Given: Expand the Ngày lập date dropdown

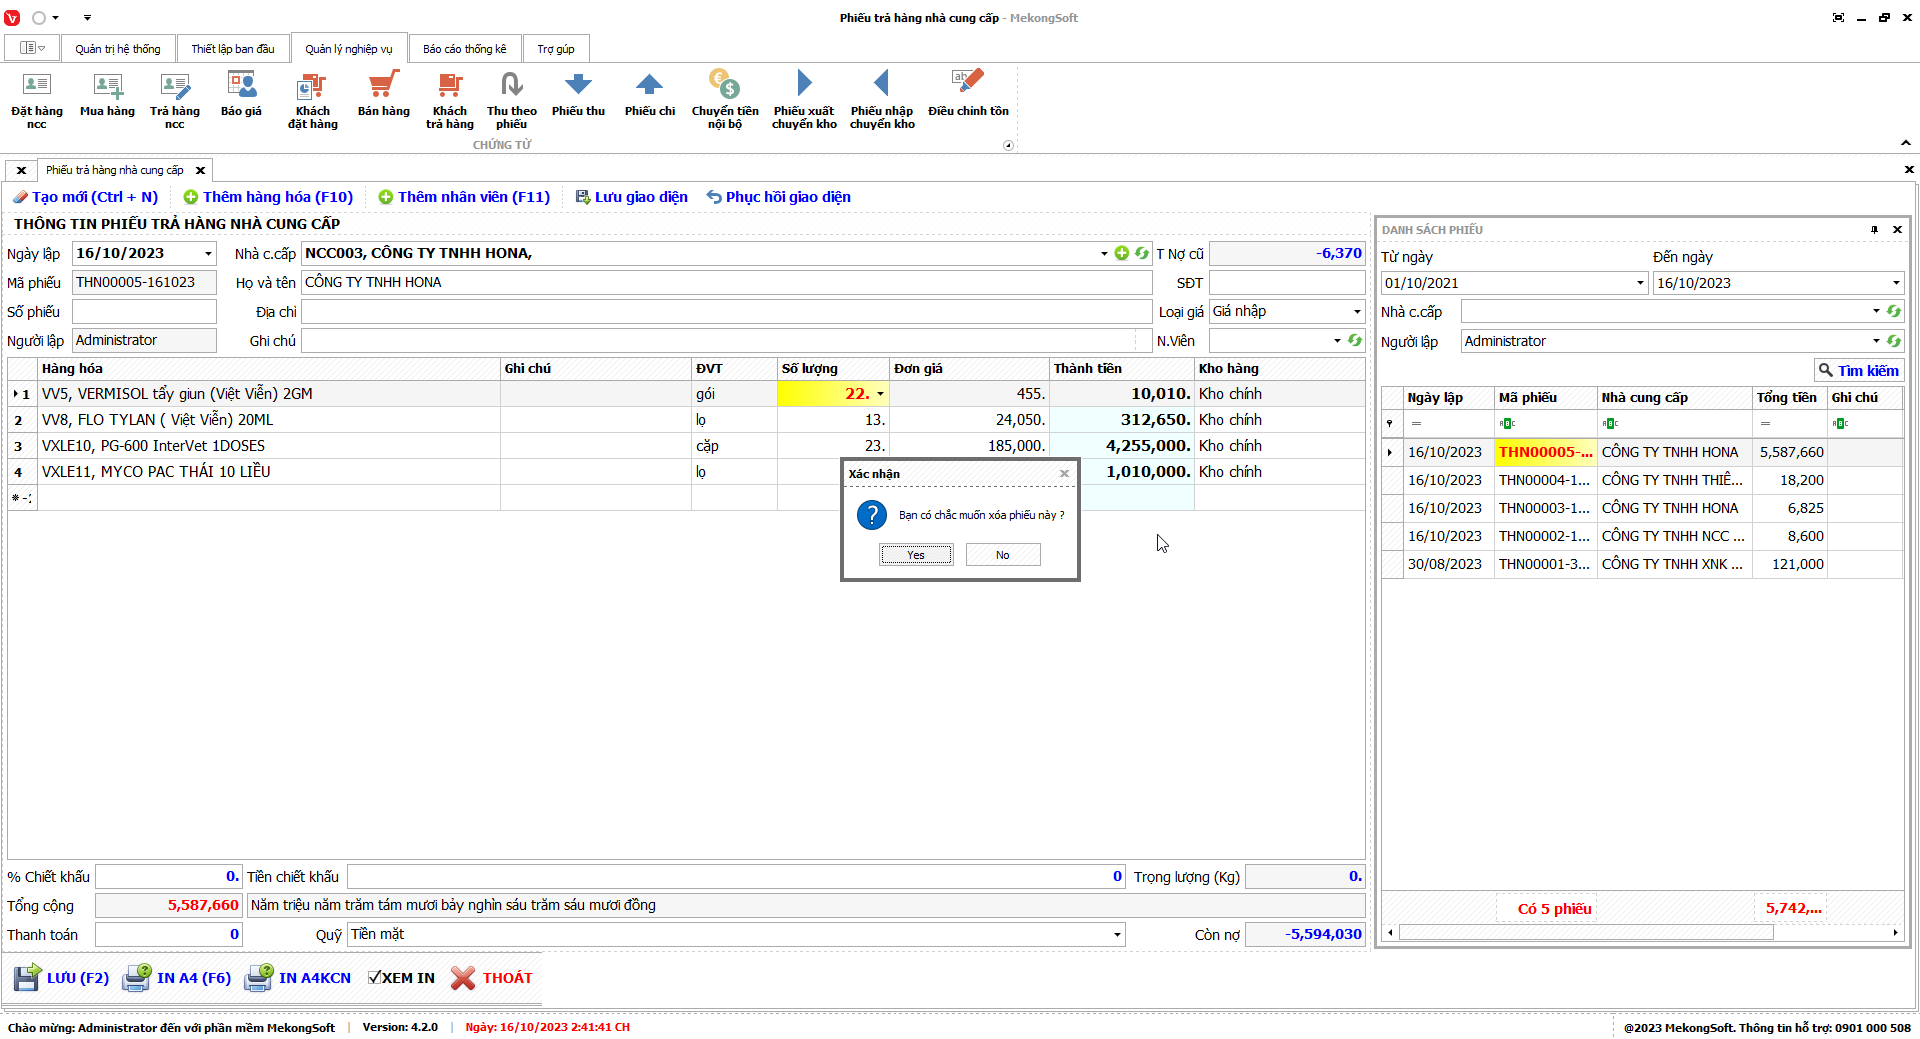Looking at the screenshot, I should [208, 254].
